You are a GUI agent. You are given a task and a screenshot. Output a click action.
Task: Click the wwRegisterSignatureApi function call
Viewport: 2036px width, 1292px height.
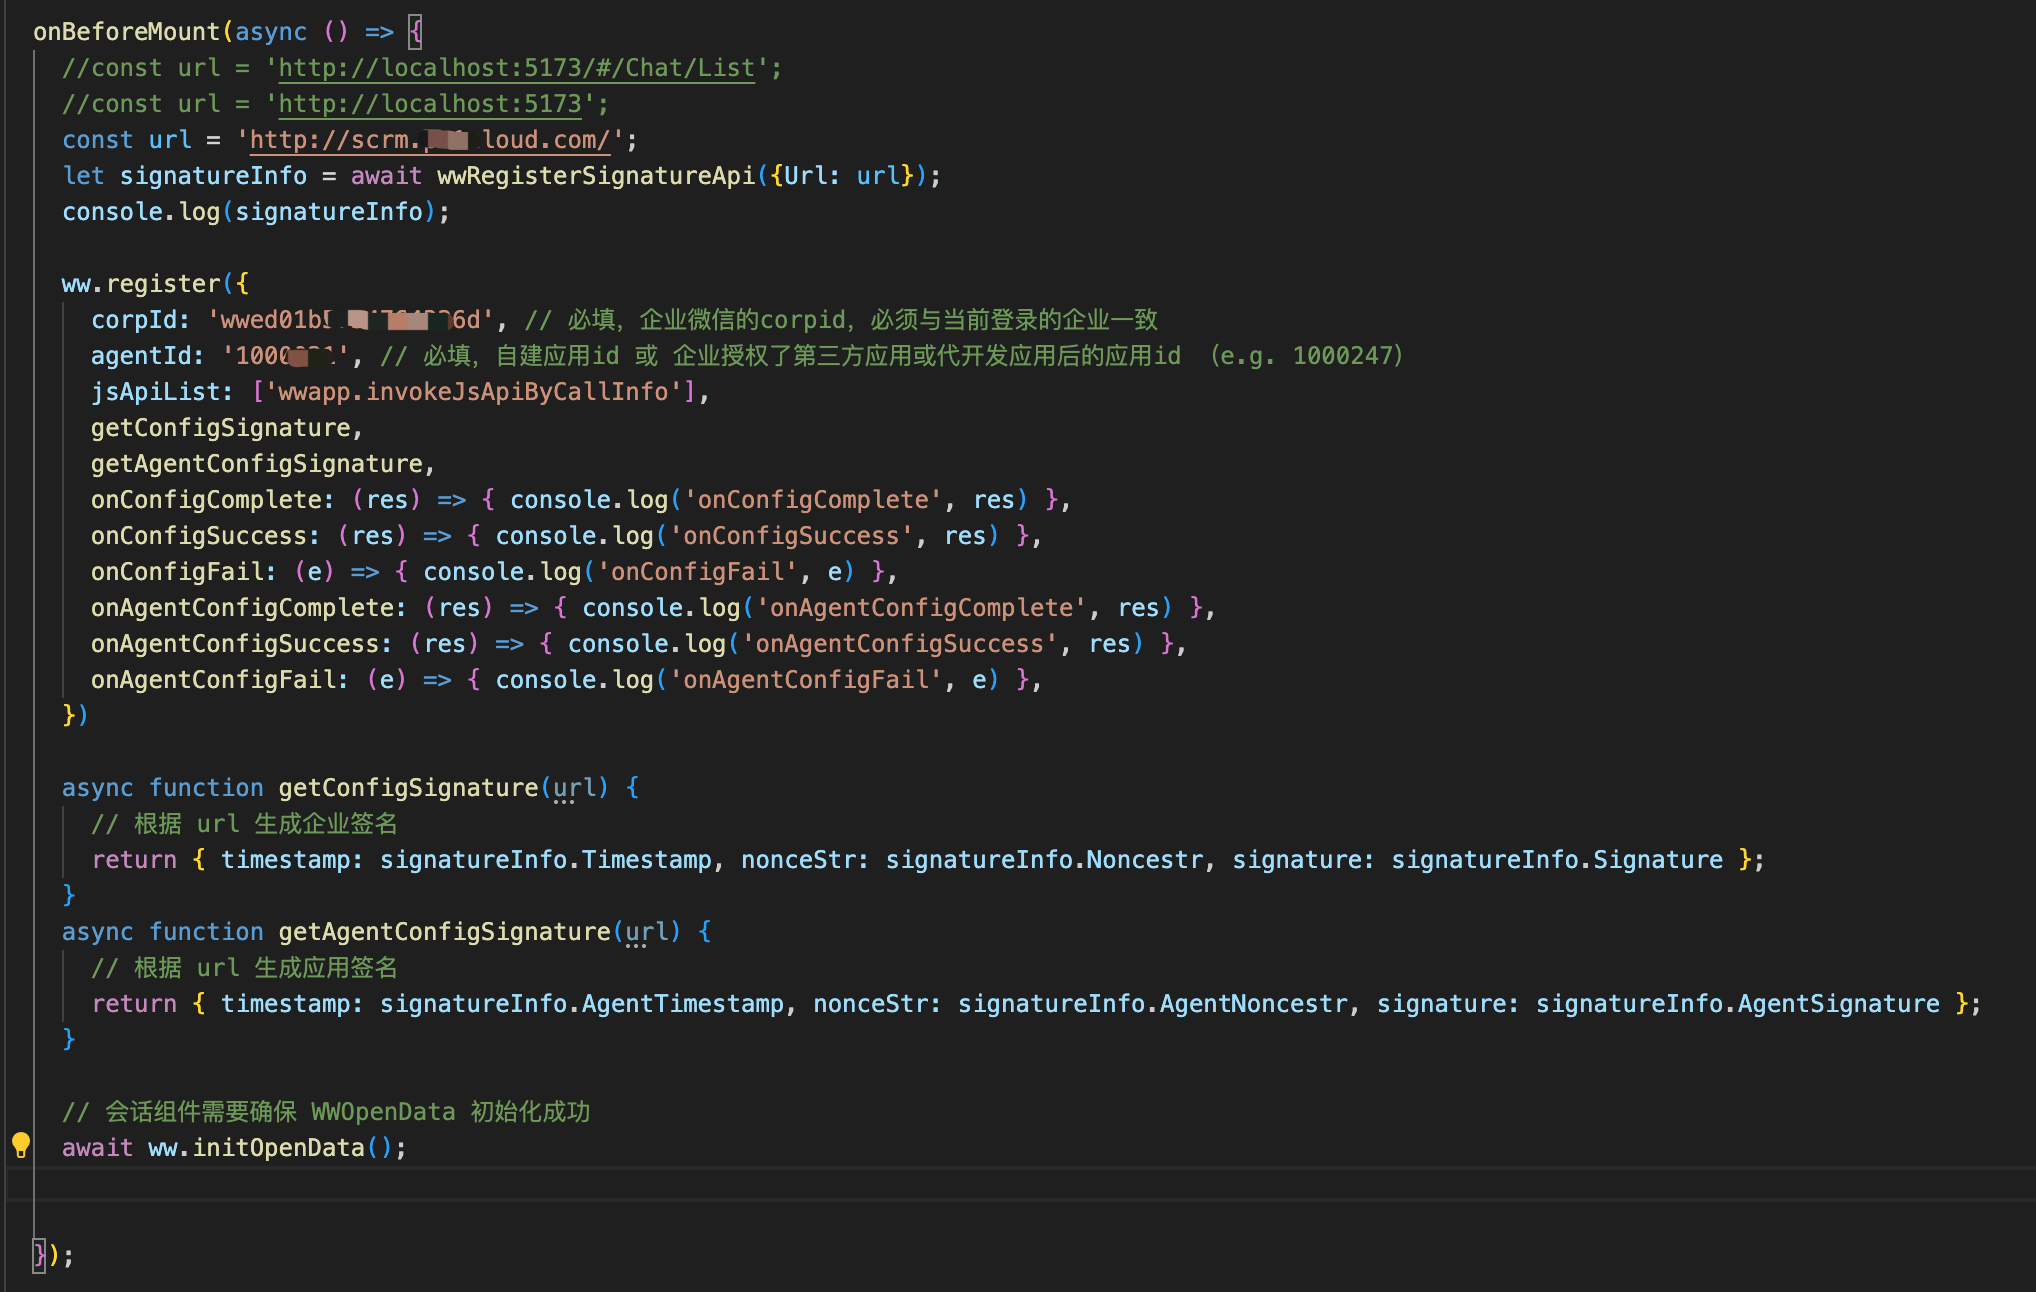tap(596, 176)
